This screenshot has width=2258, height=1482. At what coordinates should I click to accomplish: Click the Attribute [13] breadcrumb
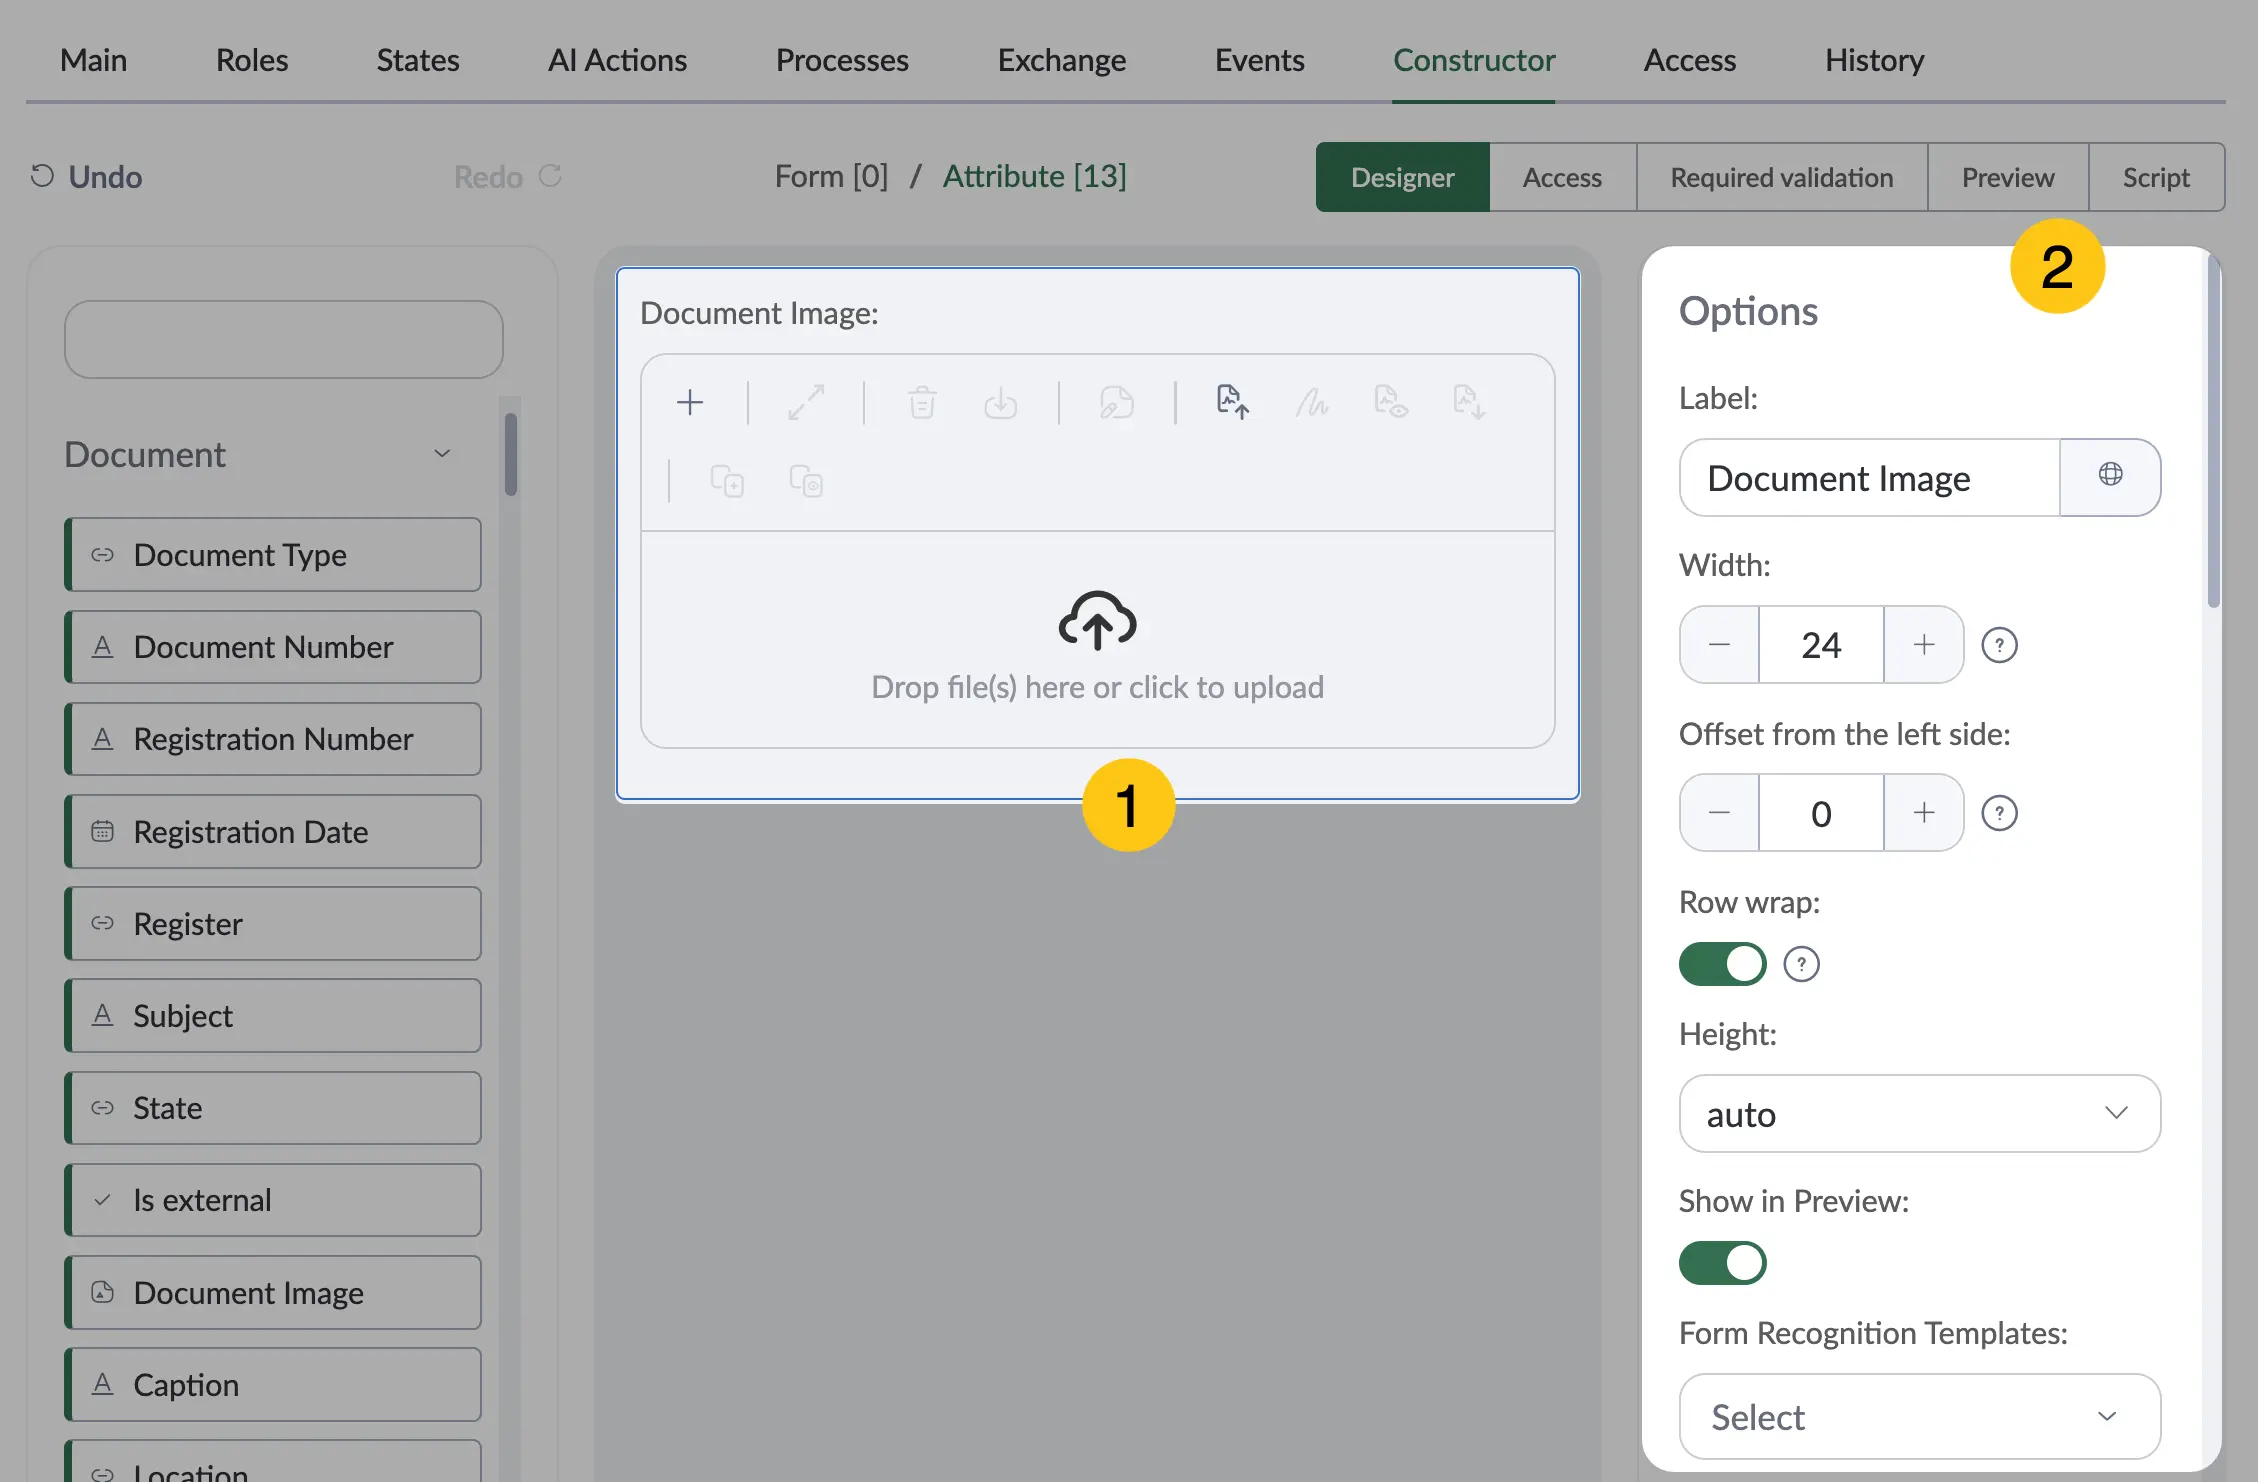1035,176
